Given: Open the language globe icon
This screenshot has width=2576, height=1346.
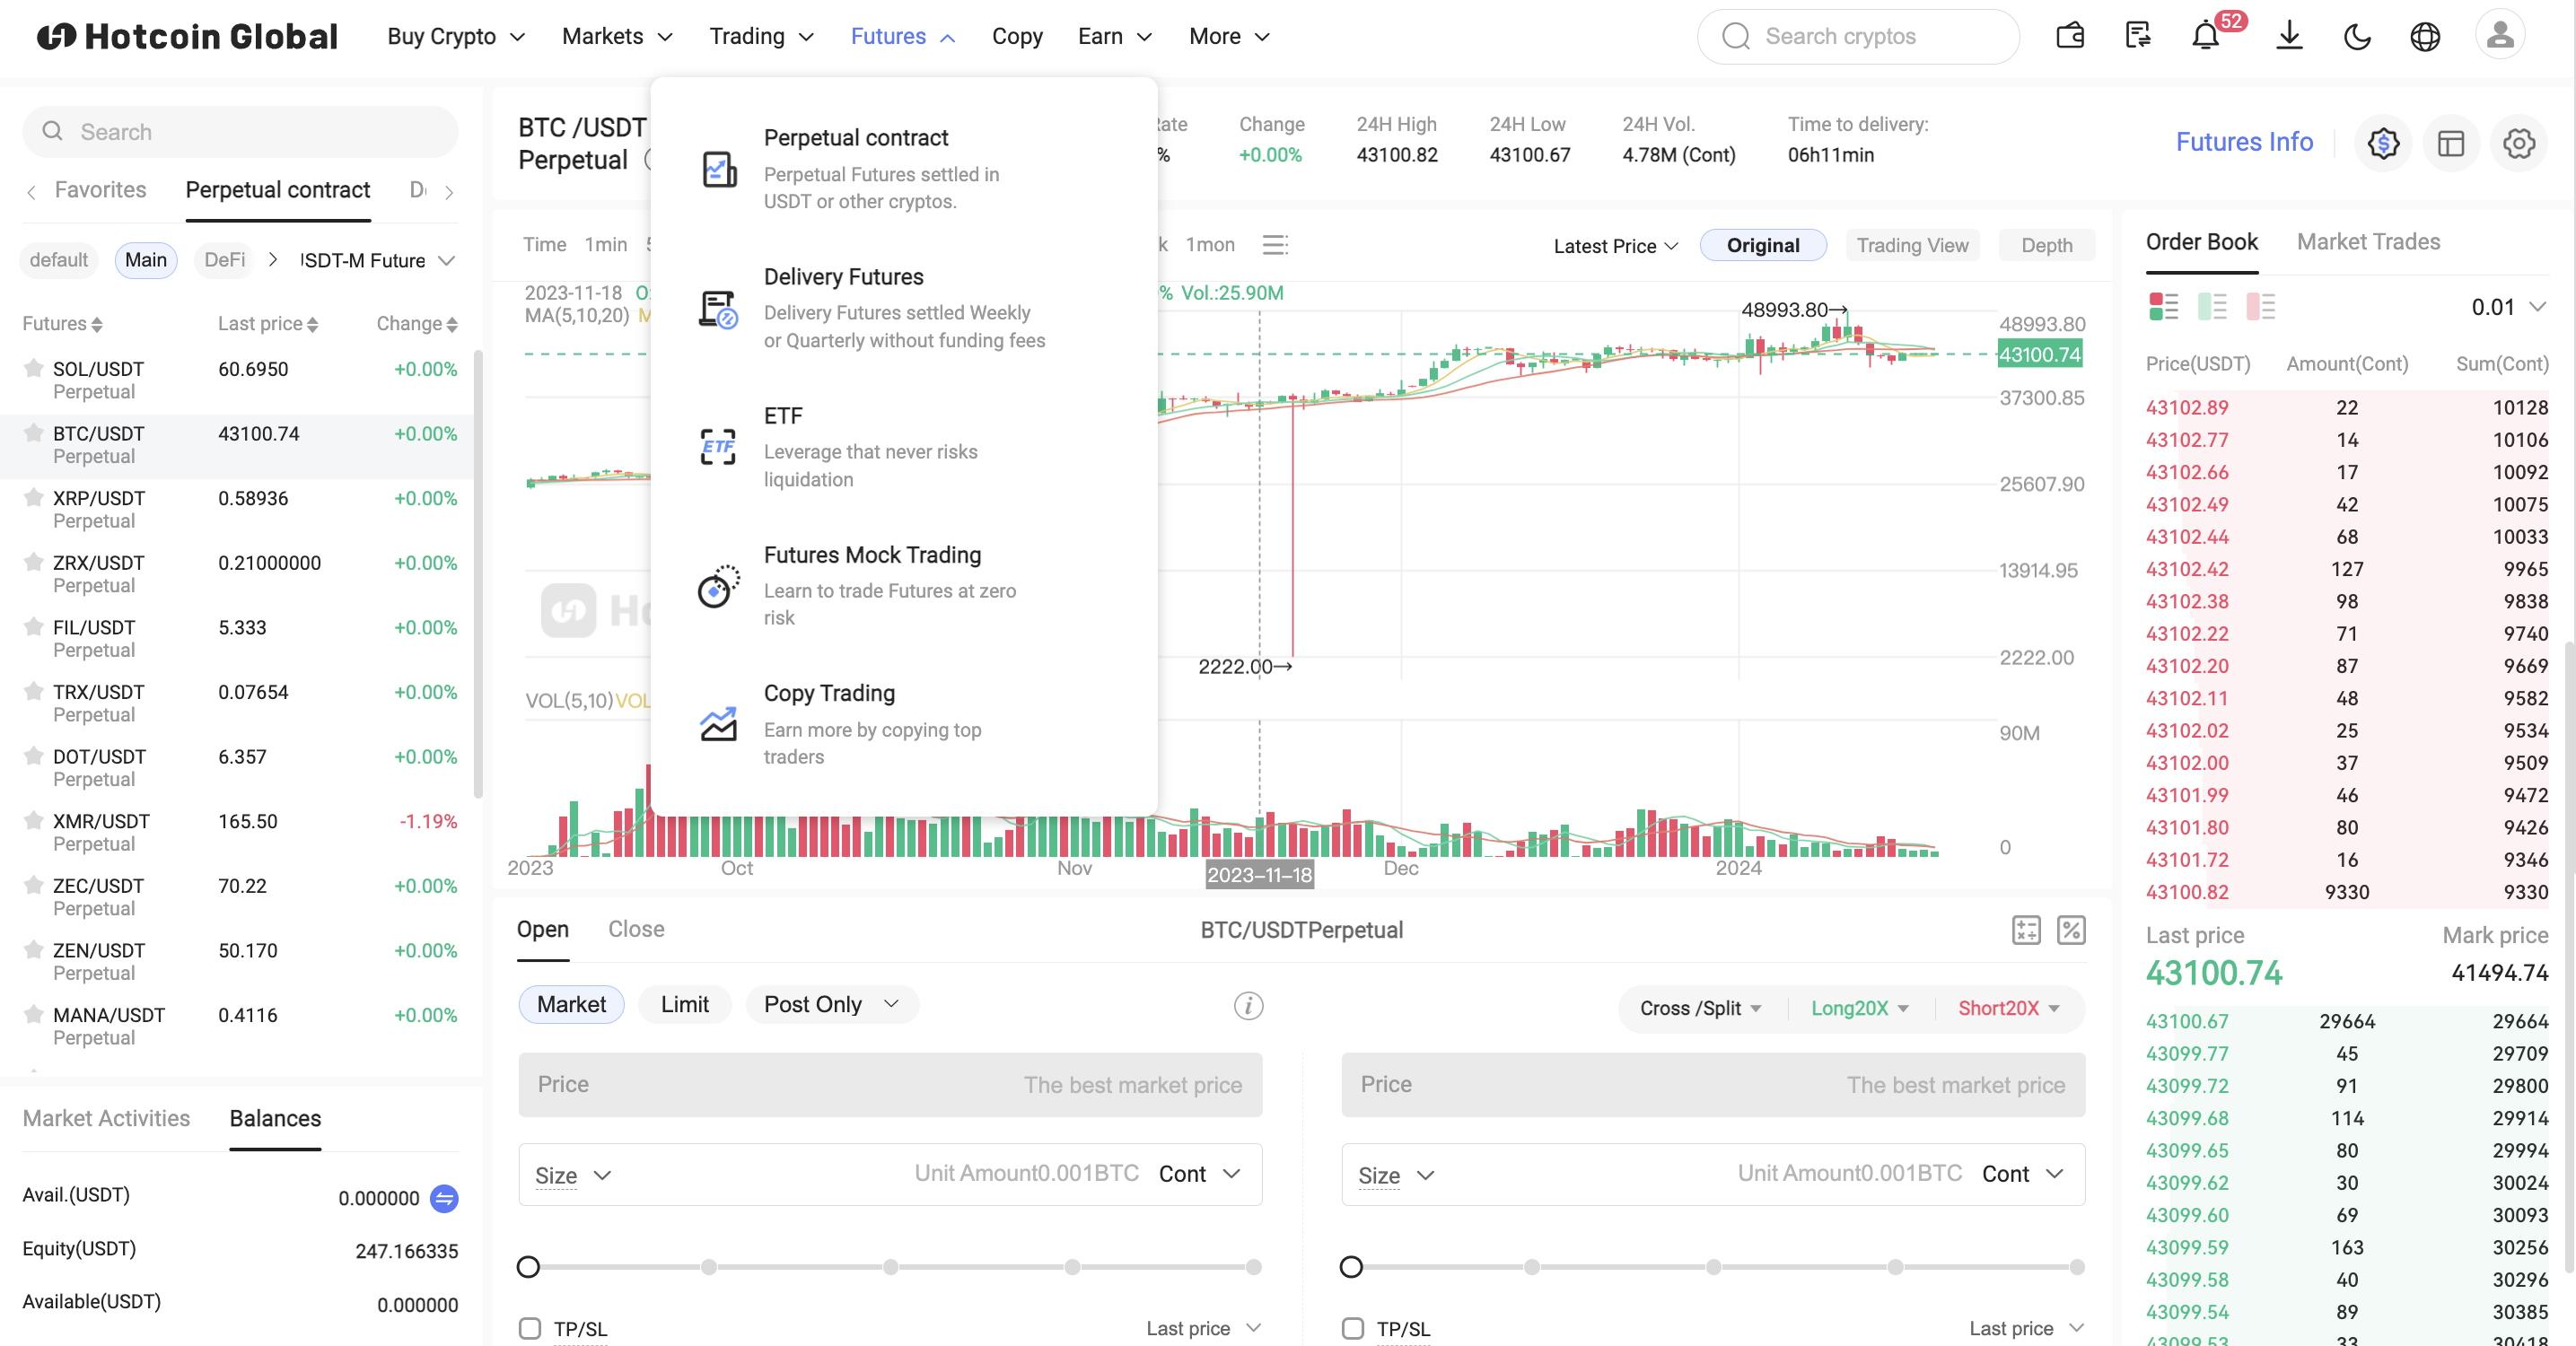Looking at the screenshot, I should pos(2424,37).
